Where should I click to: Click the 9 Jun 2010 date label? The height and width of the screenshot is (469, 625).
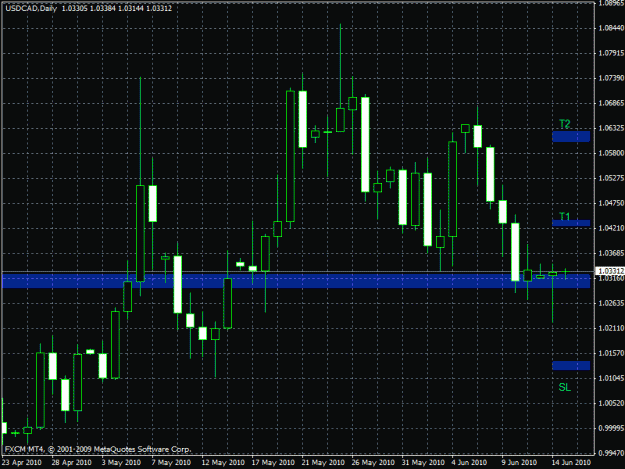(519, 463)
